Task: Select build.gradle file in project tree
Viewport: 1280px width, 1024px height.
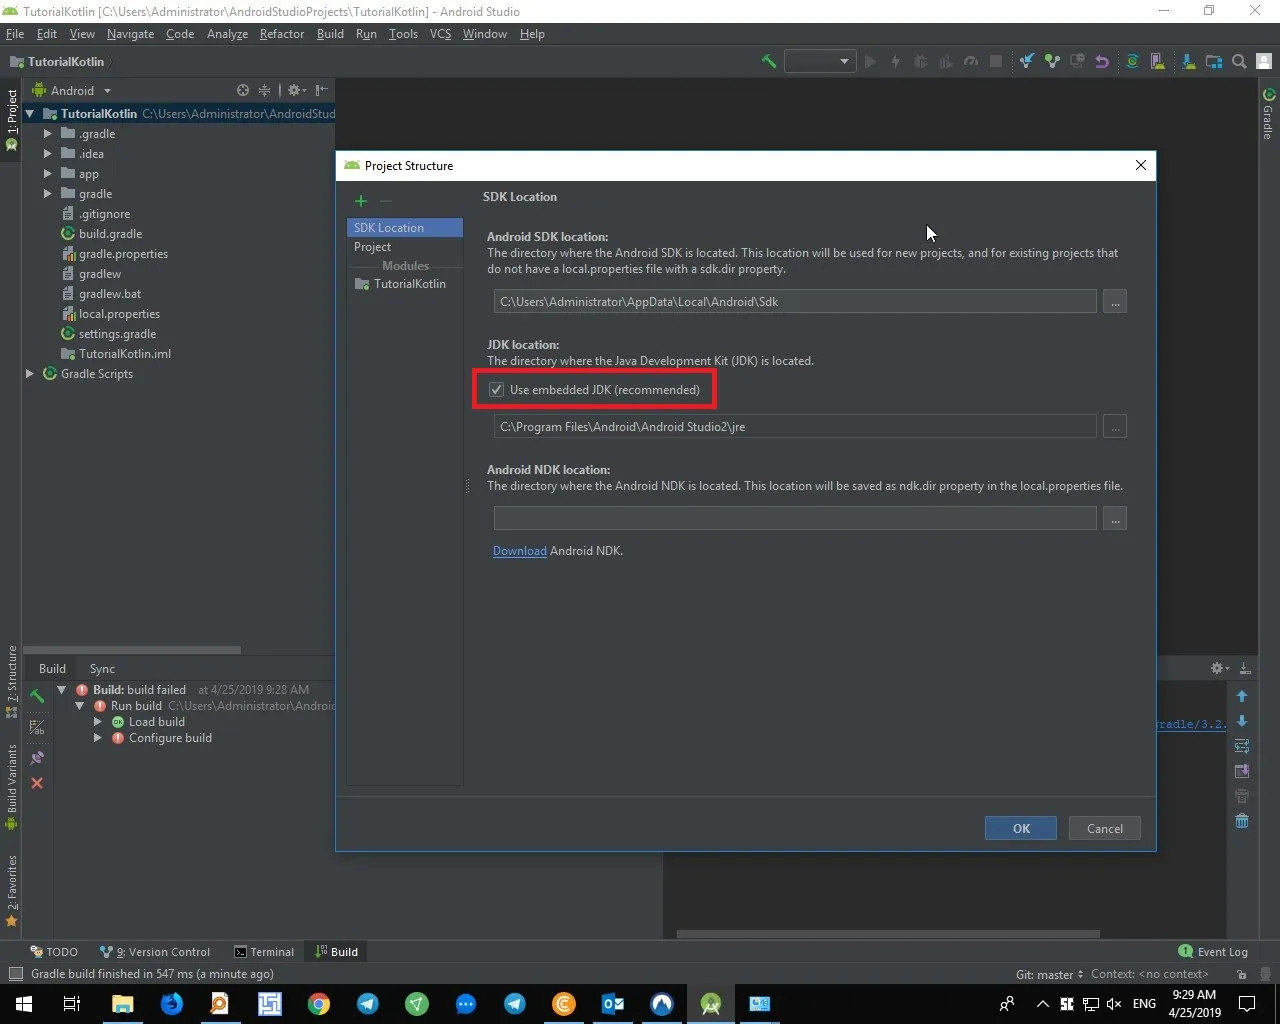Action: coord(101,234)
